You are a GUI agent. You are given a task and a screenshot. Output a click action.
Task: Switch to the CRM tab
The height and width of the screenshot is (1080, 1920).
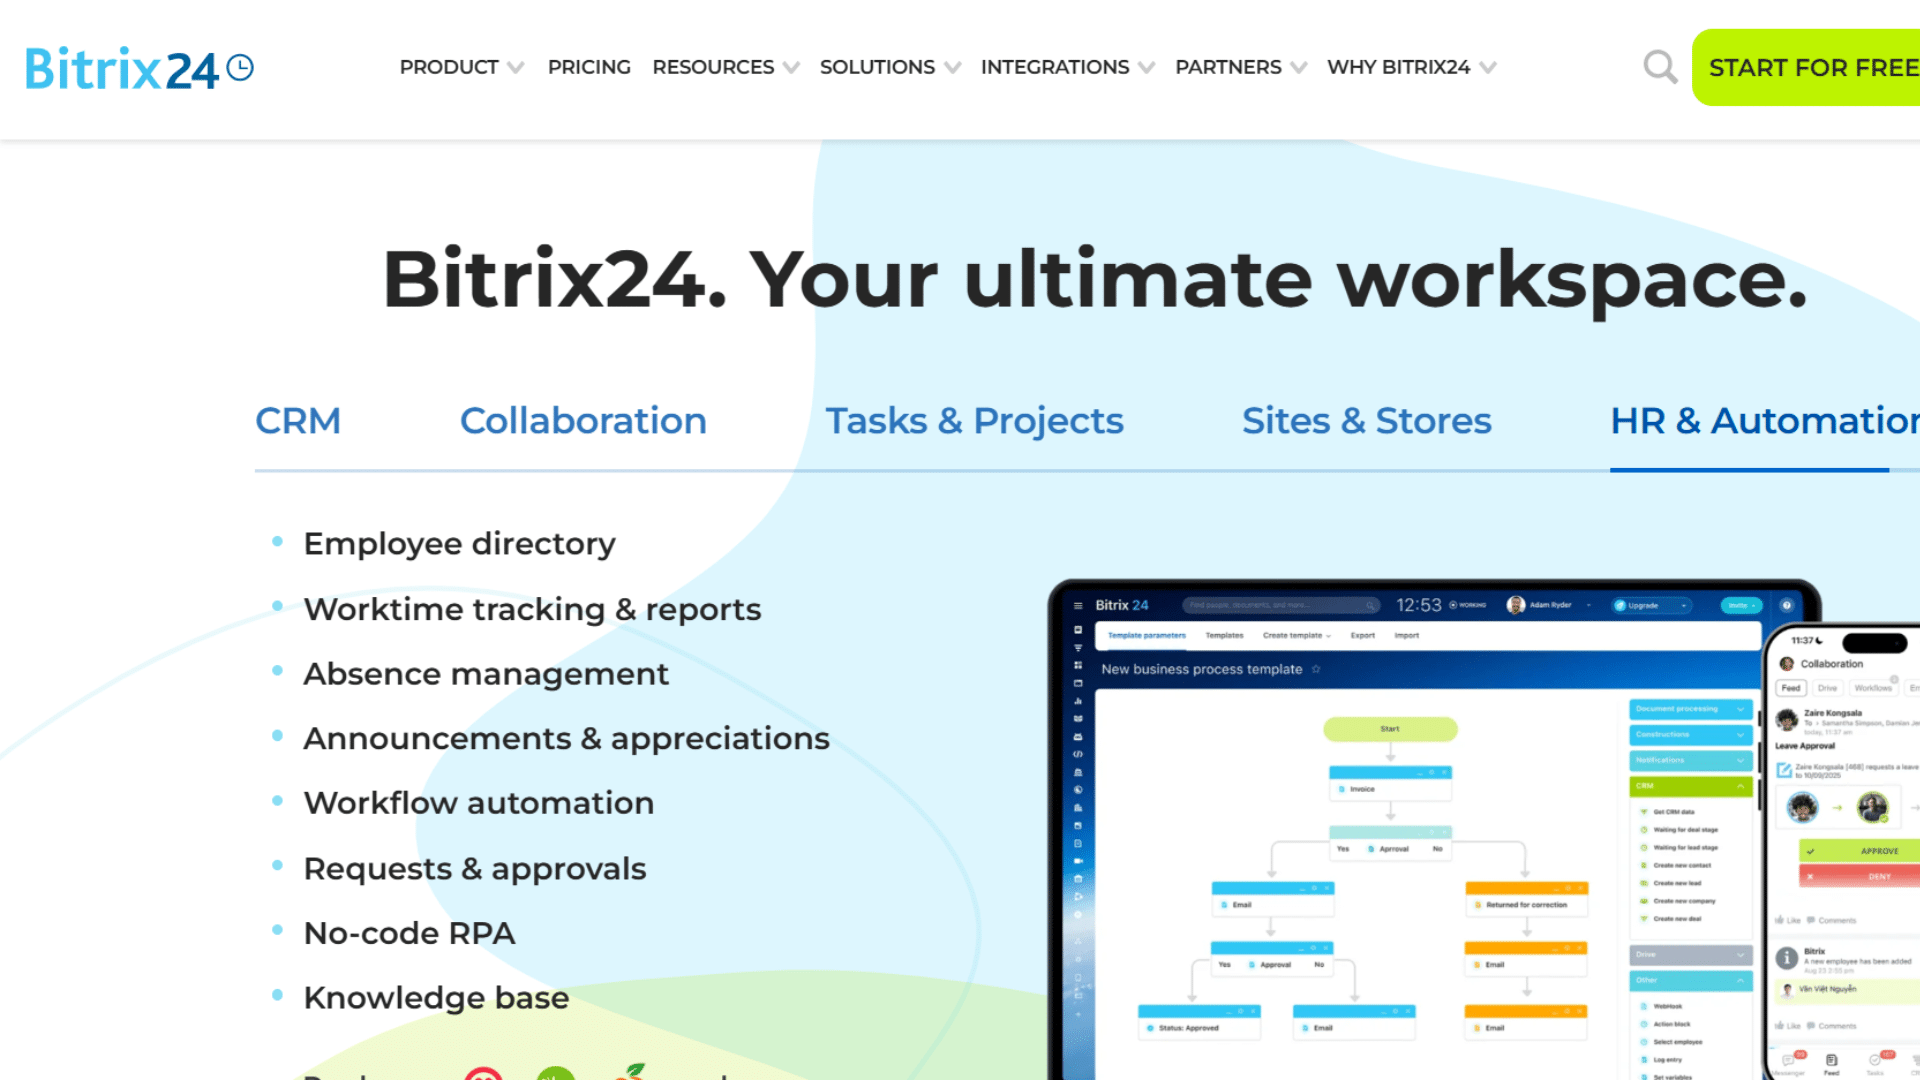tap(298, 421)
